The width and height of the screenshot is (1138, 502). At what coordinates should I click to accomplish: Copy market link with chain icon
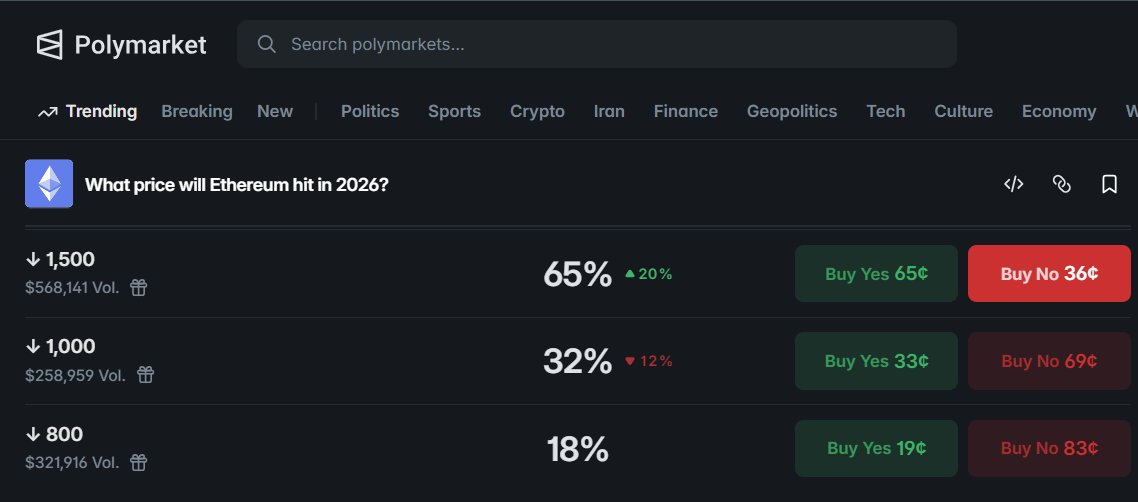tap(1062, 184)
